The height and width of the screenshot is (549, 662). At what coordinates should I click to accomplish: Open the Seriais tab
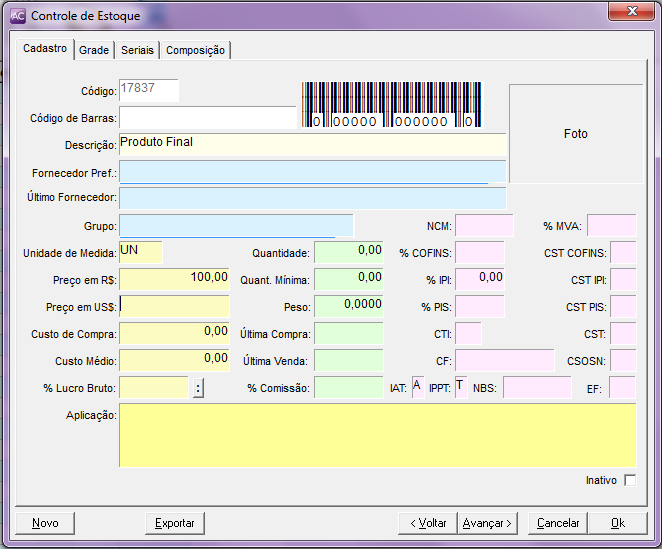(x=137, y=50)
